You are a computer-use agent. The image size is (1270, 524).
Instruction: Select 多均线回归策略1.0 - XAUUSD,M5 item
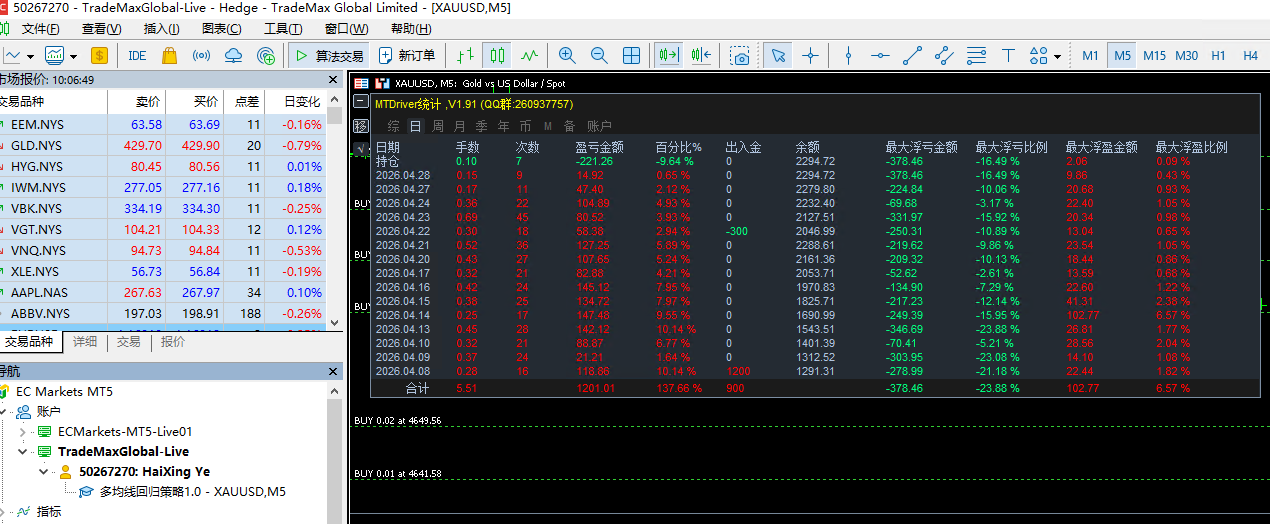192,492
